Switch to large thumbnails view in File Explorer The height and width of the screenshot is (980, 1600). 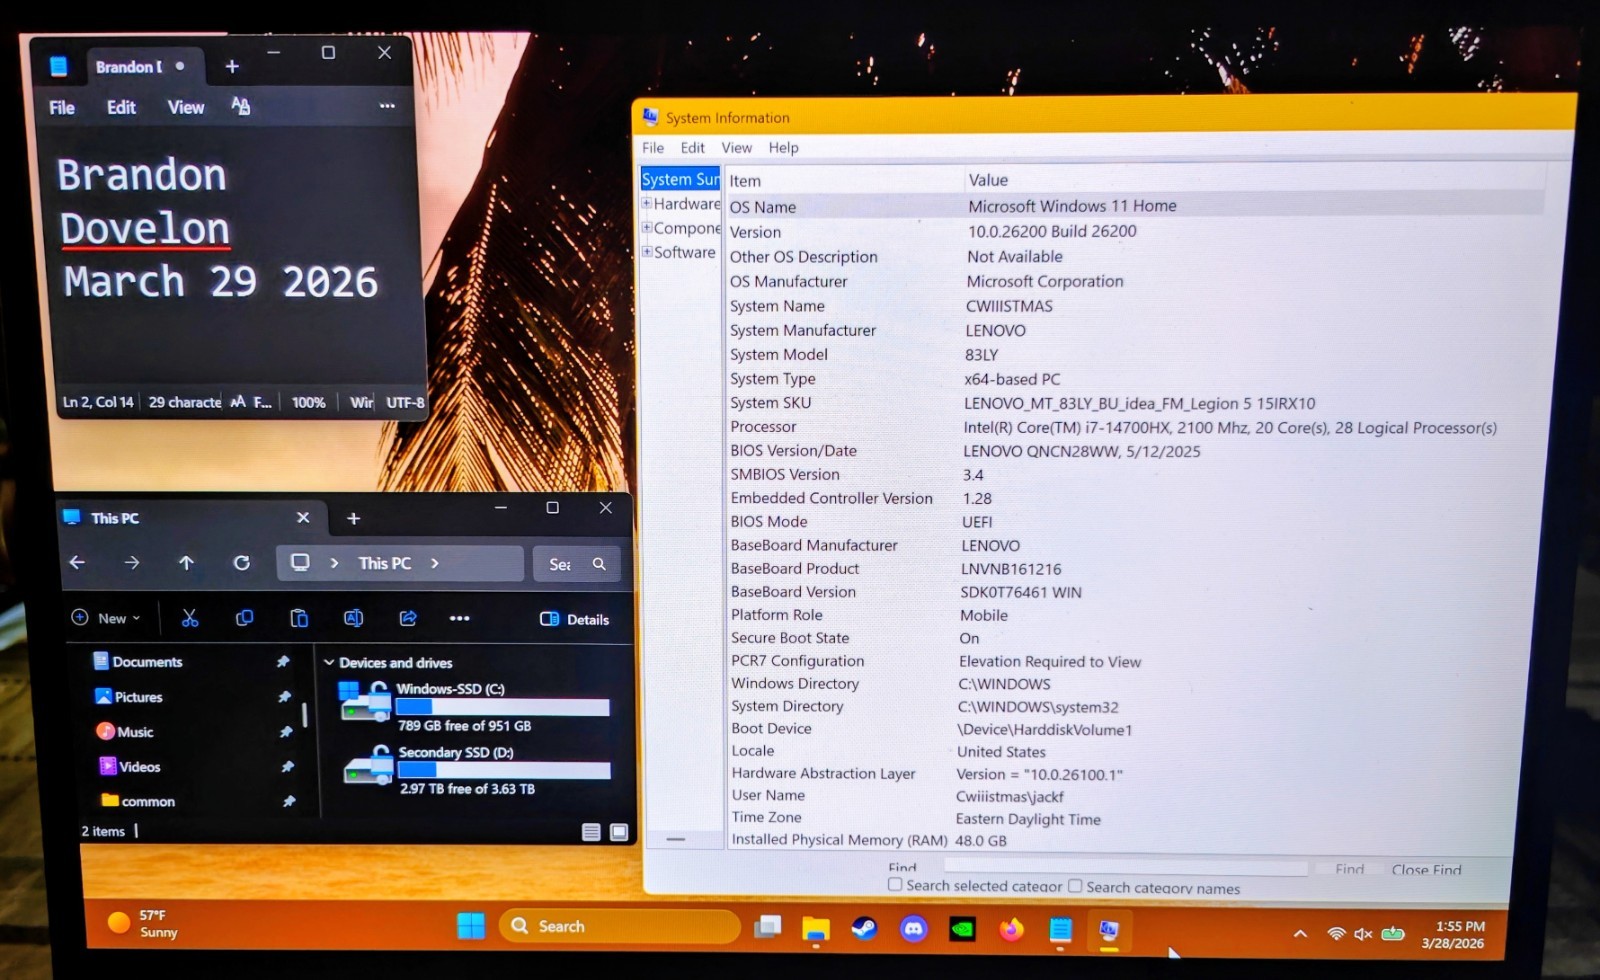click(x=619, y=832)
